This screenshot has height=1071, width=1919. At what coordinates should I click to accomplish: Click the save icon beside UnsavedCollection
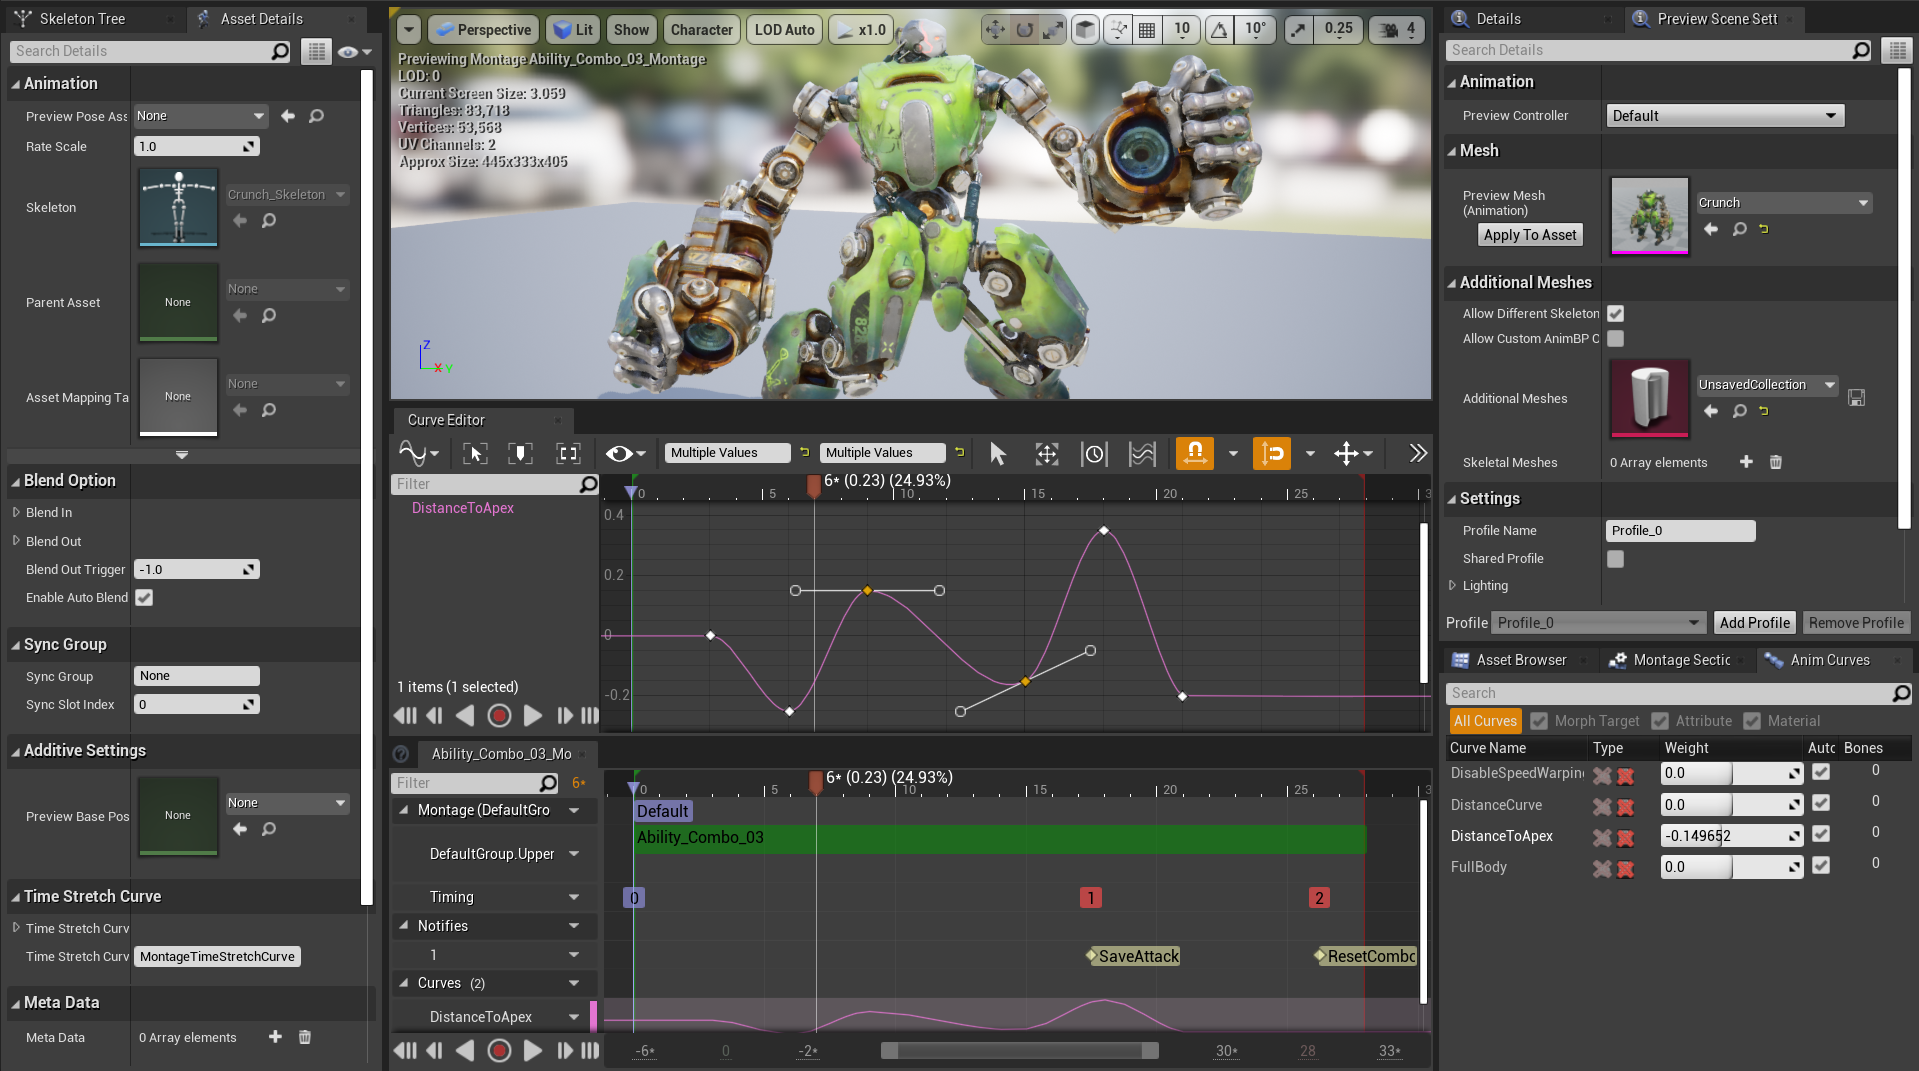(1856, 398)
